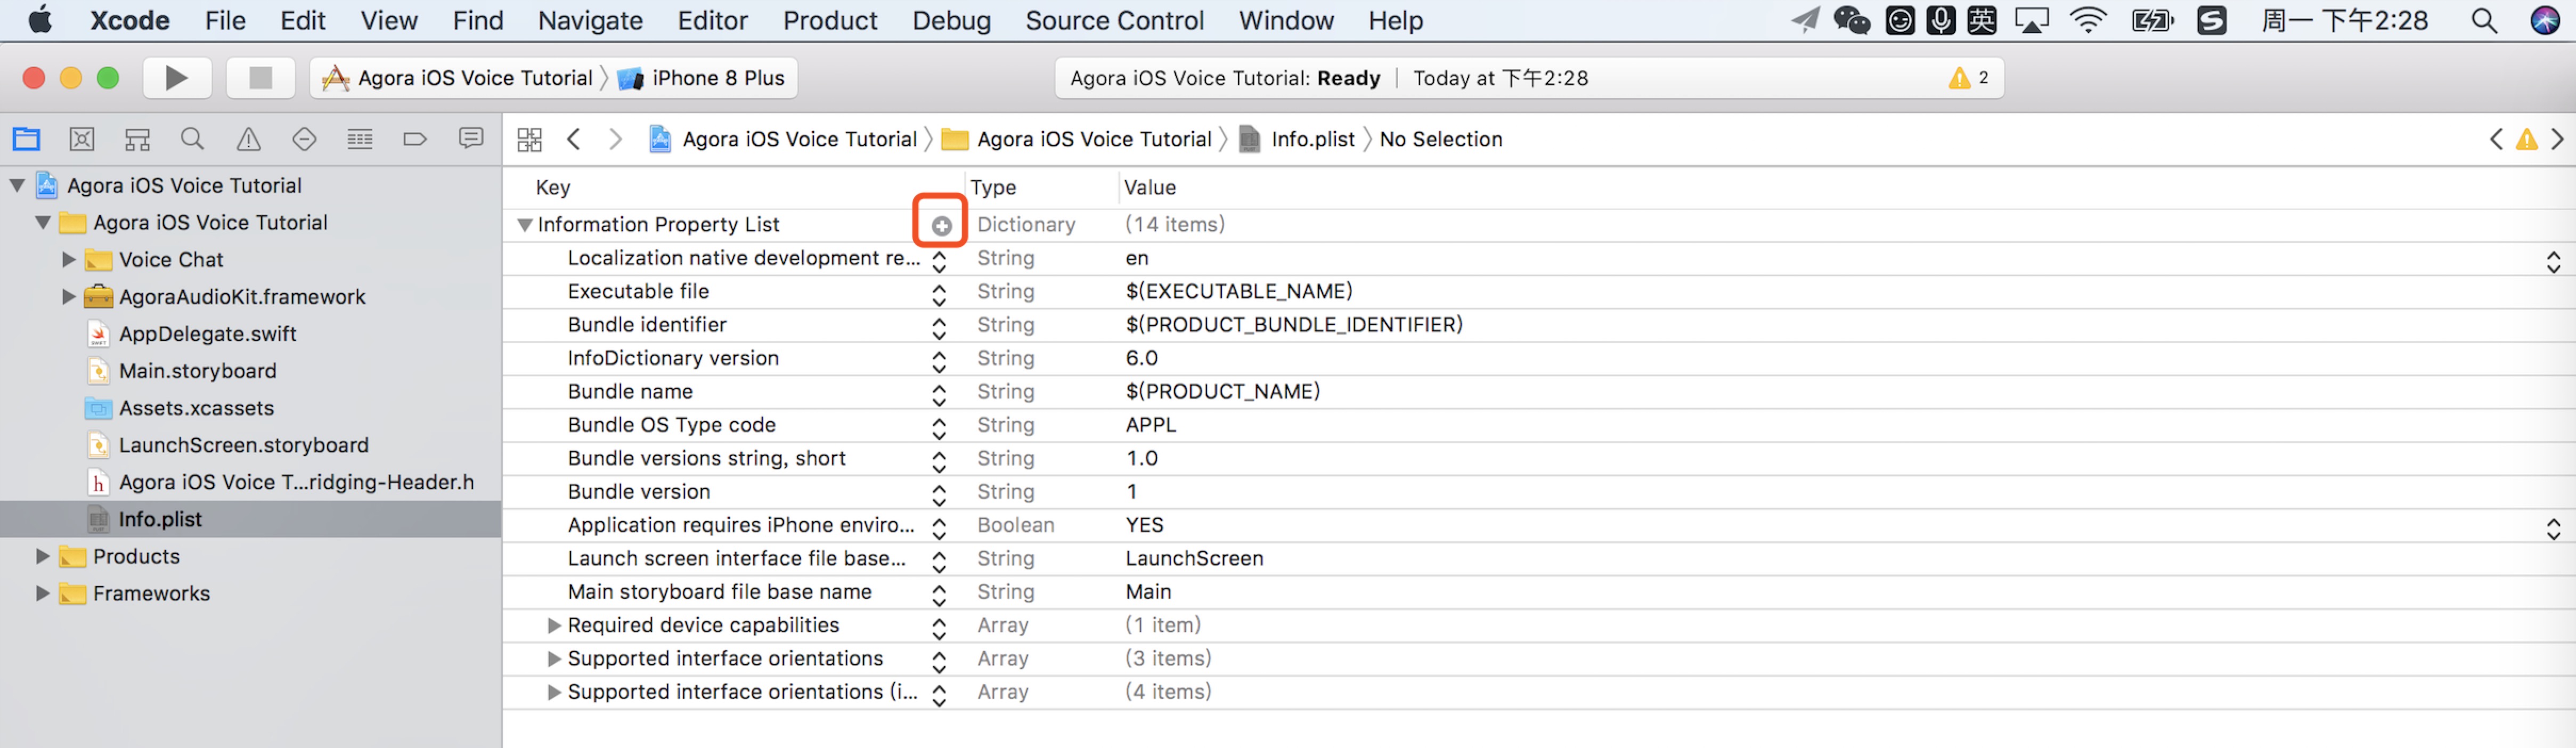Open key stepper for Bundle version row
Viewport: 2576px width, 748px height.
(939, 494)
